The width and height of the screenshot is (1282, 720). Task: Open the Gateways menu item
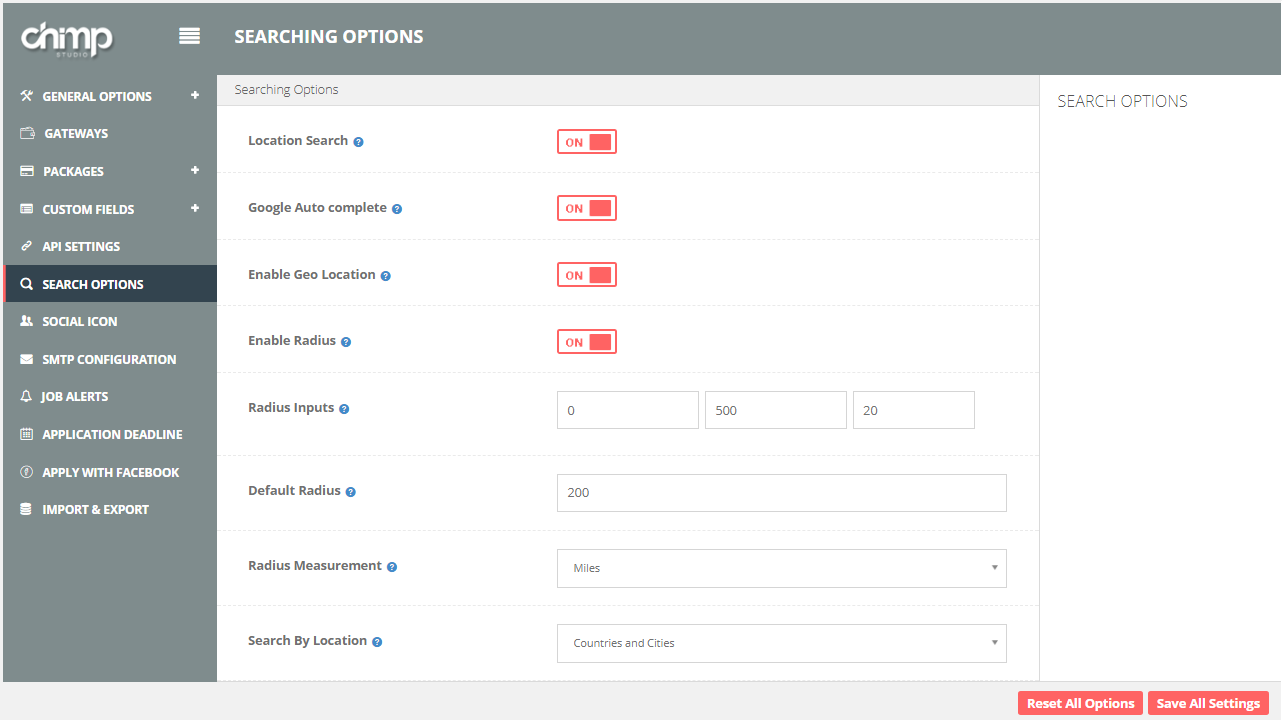coord(76,134)
